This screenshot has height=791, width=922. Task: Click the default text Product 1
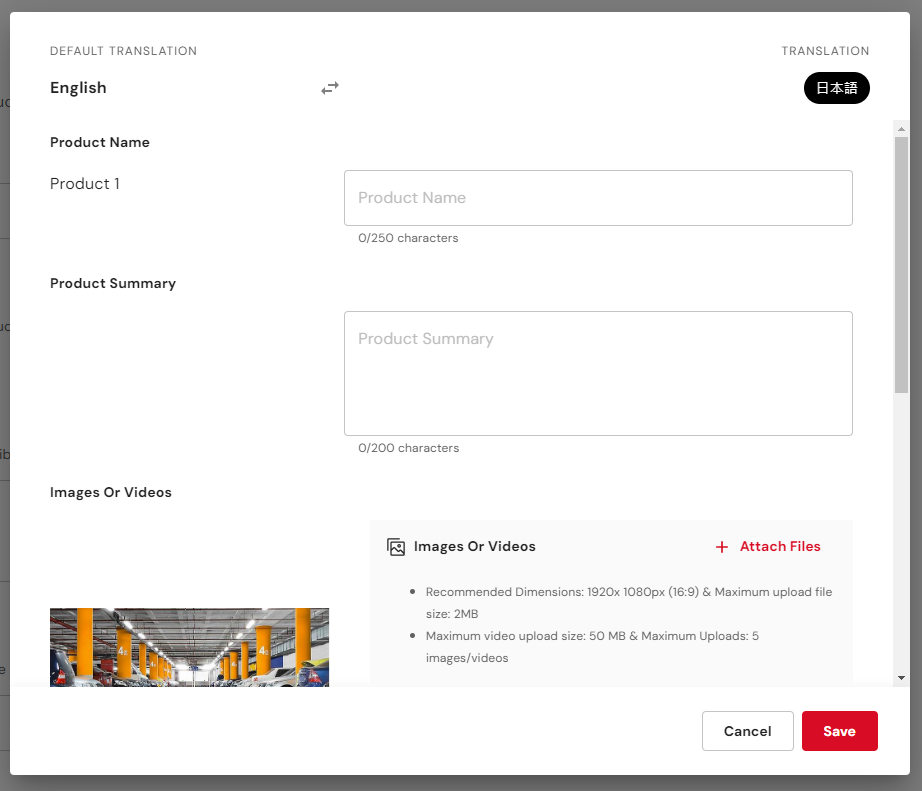85,184
